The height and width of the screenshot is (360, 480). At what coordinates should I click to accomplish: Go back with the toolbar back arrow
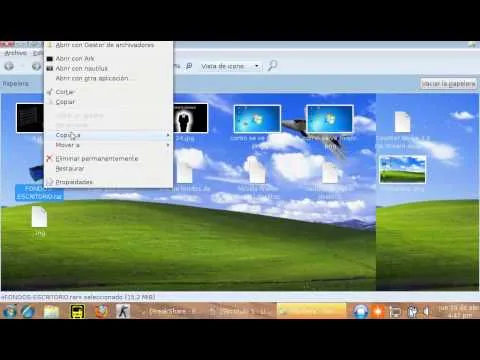point(9,66)
